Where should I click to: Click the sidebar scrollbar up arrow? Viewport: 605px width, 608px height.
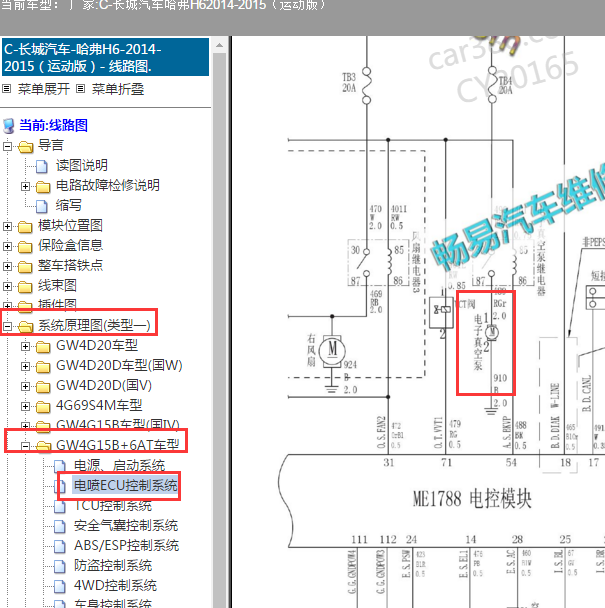(x=220, y=45)
